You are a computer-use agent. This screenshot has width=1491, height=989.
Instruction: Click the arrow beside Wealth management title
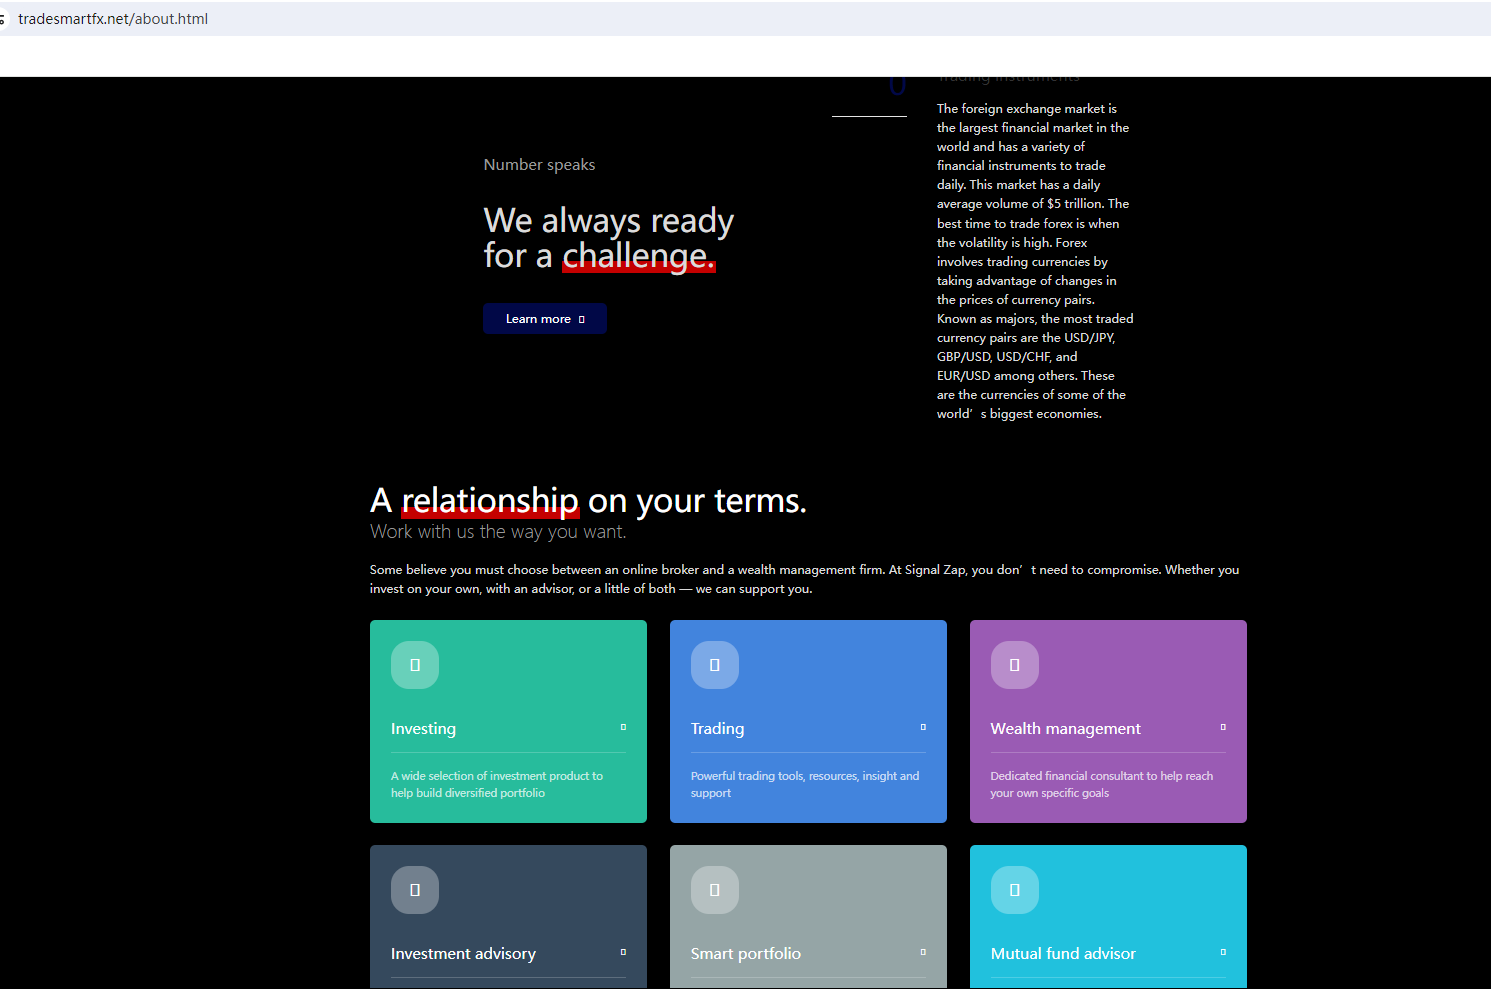(x=1223, y=727)
